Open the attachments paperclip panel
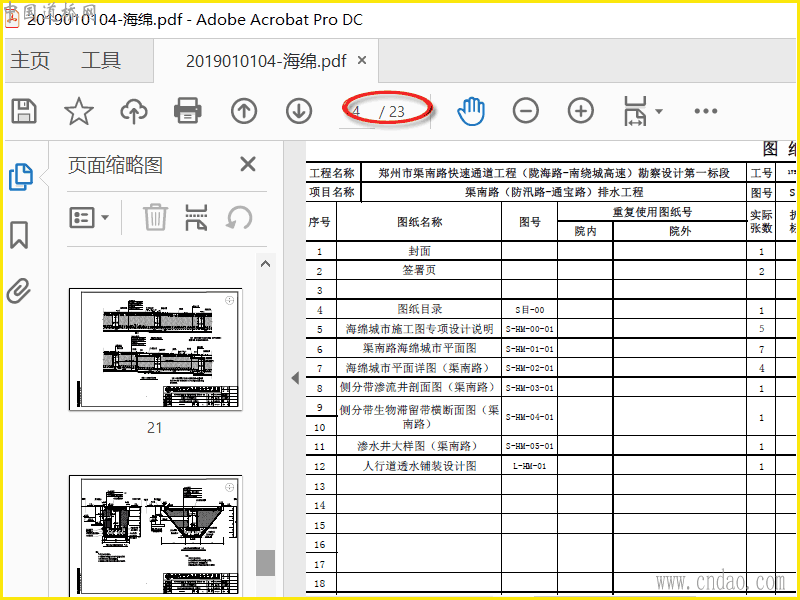 point(19,291)
